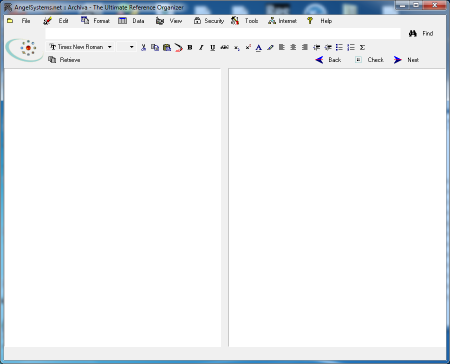Image resolution: width=450 pixels, height=364 pixels.
Task: Click the red eraser clear-format icon
Action: pos(178,48)
